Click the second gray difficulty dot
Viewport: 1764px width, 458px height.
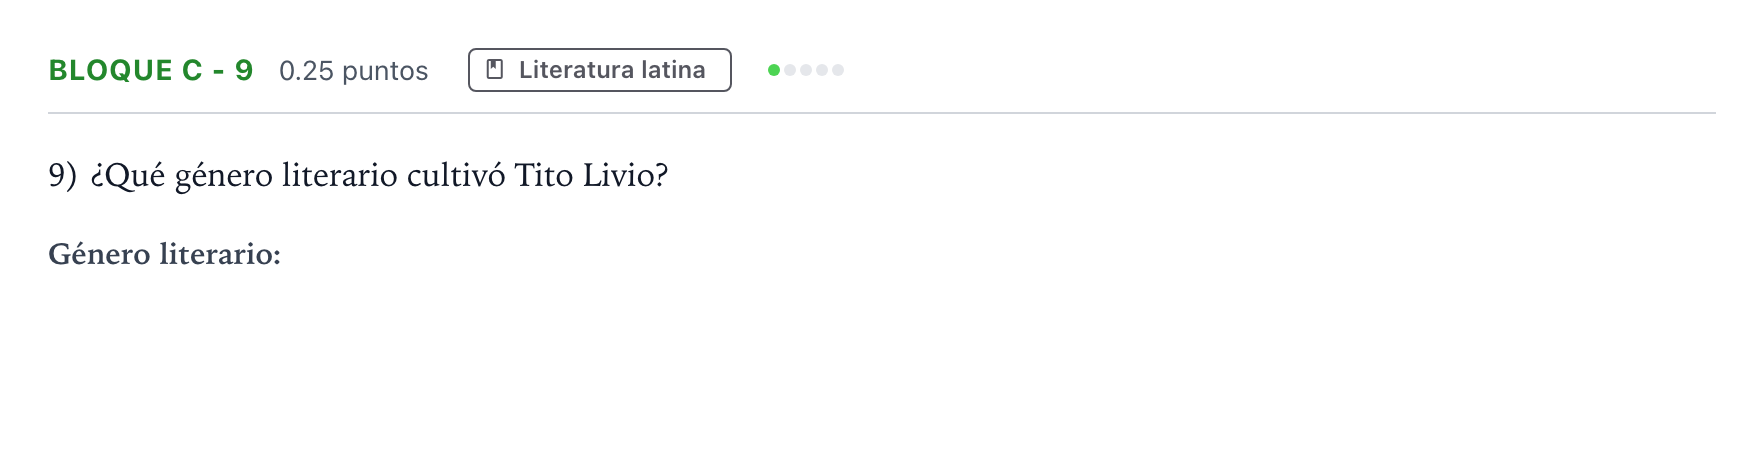pos(790,70)
